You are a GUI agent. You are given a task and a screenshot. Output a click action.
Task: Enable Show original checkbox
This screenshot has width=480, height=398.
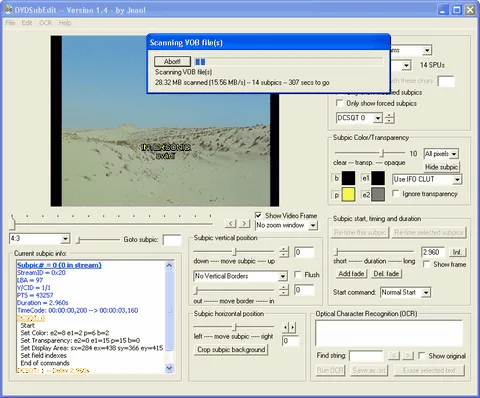pos(422,356)
